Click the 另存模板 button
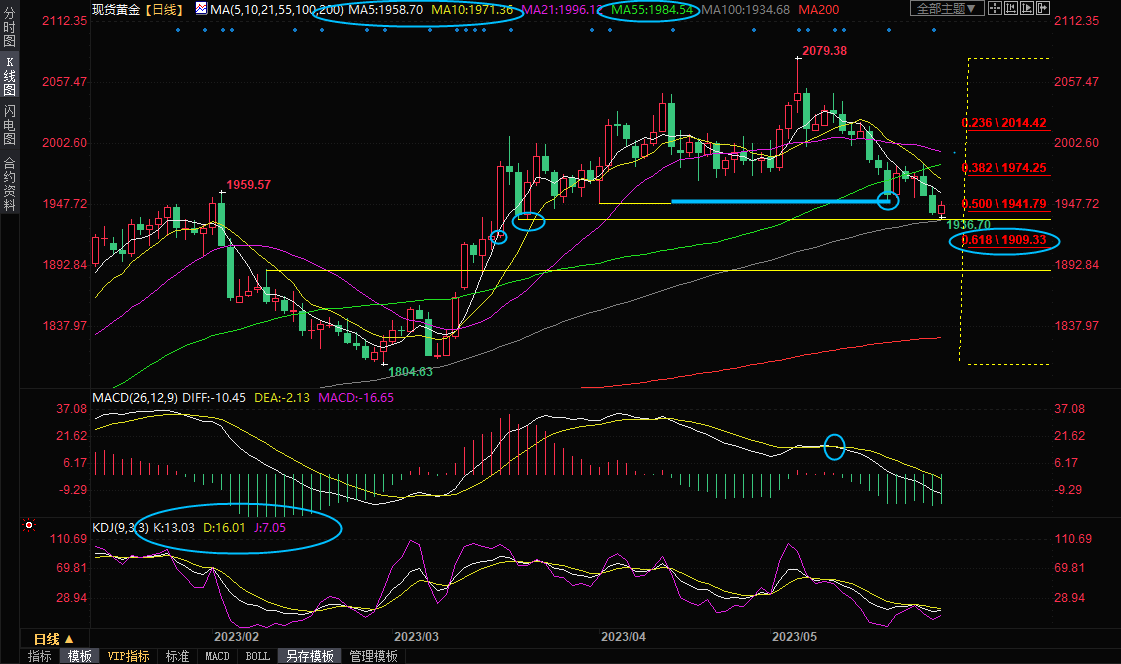Viewport: 1121px width, 664px height. 309,656
